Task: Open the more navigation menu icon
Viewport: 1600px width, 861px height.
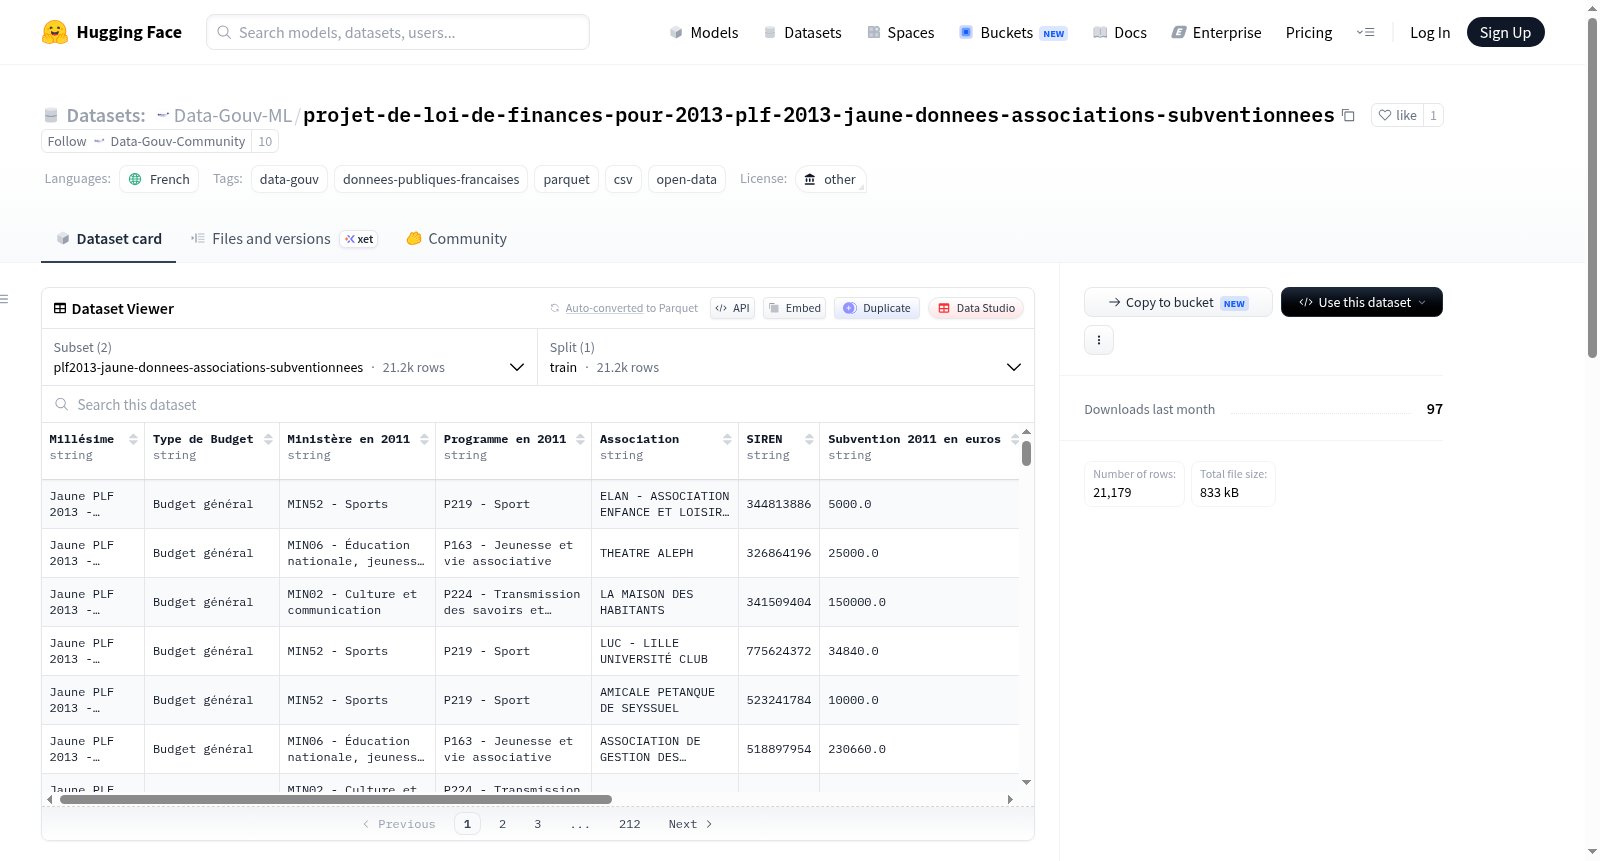Action: pos(1365,32)
